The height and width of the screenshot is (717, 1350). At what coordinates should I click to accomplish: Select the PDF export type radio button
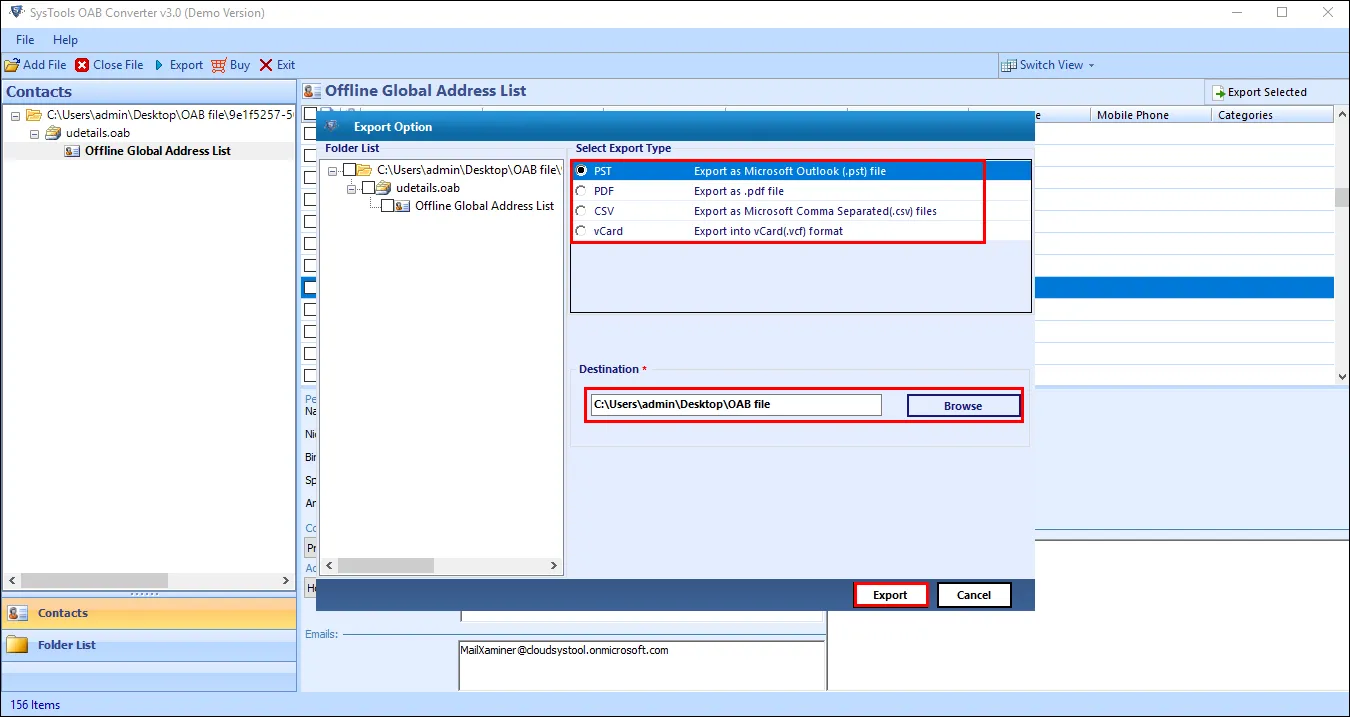581,191
